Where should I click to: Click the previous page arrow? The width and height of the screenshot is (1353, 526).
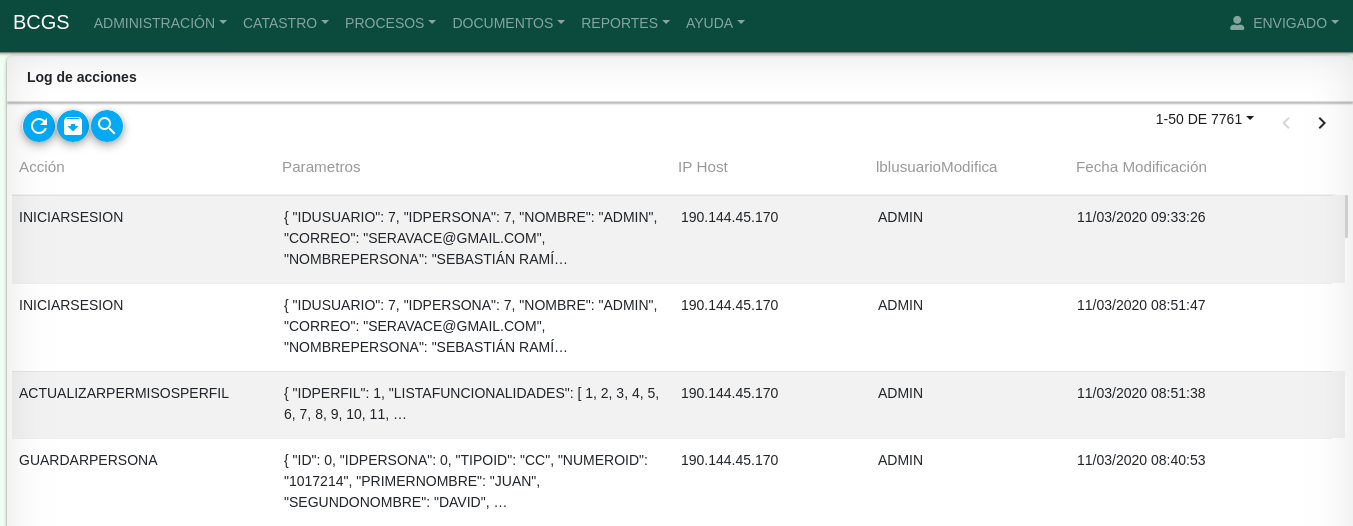1286,123
